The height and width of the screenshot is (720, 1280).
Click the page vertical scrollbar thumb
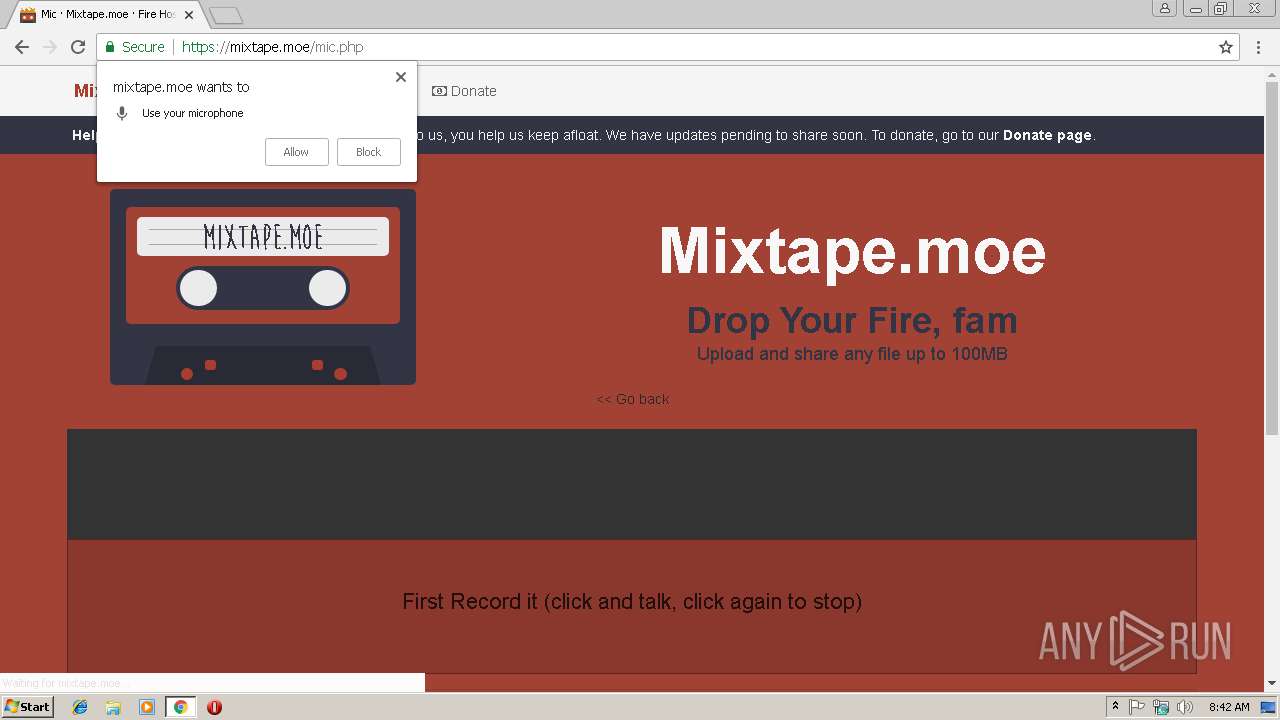1272,258
